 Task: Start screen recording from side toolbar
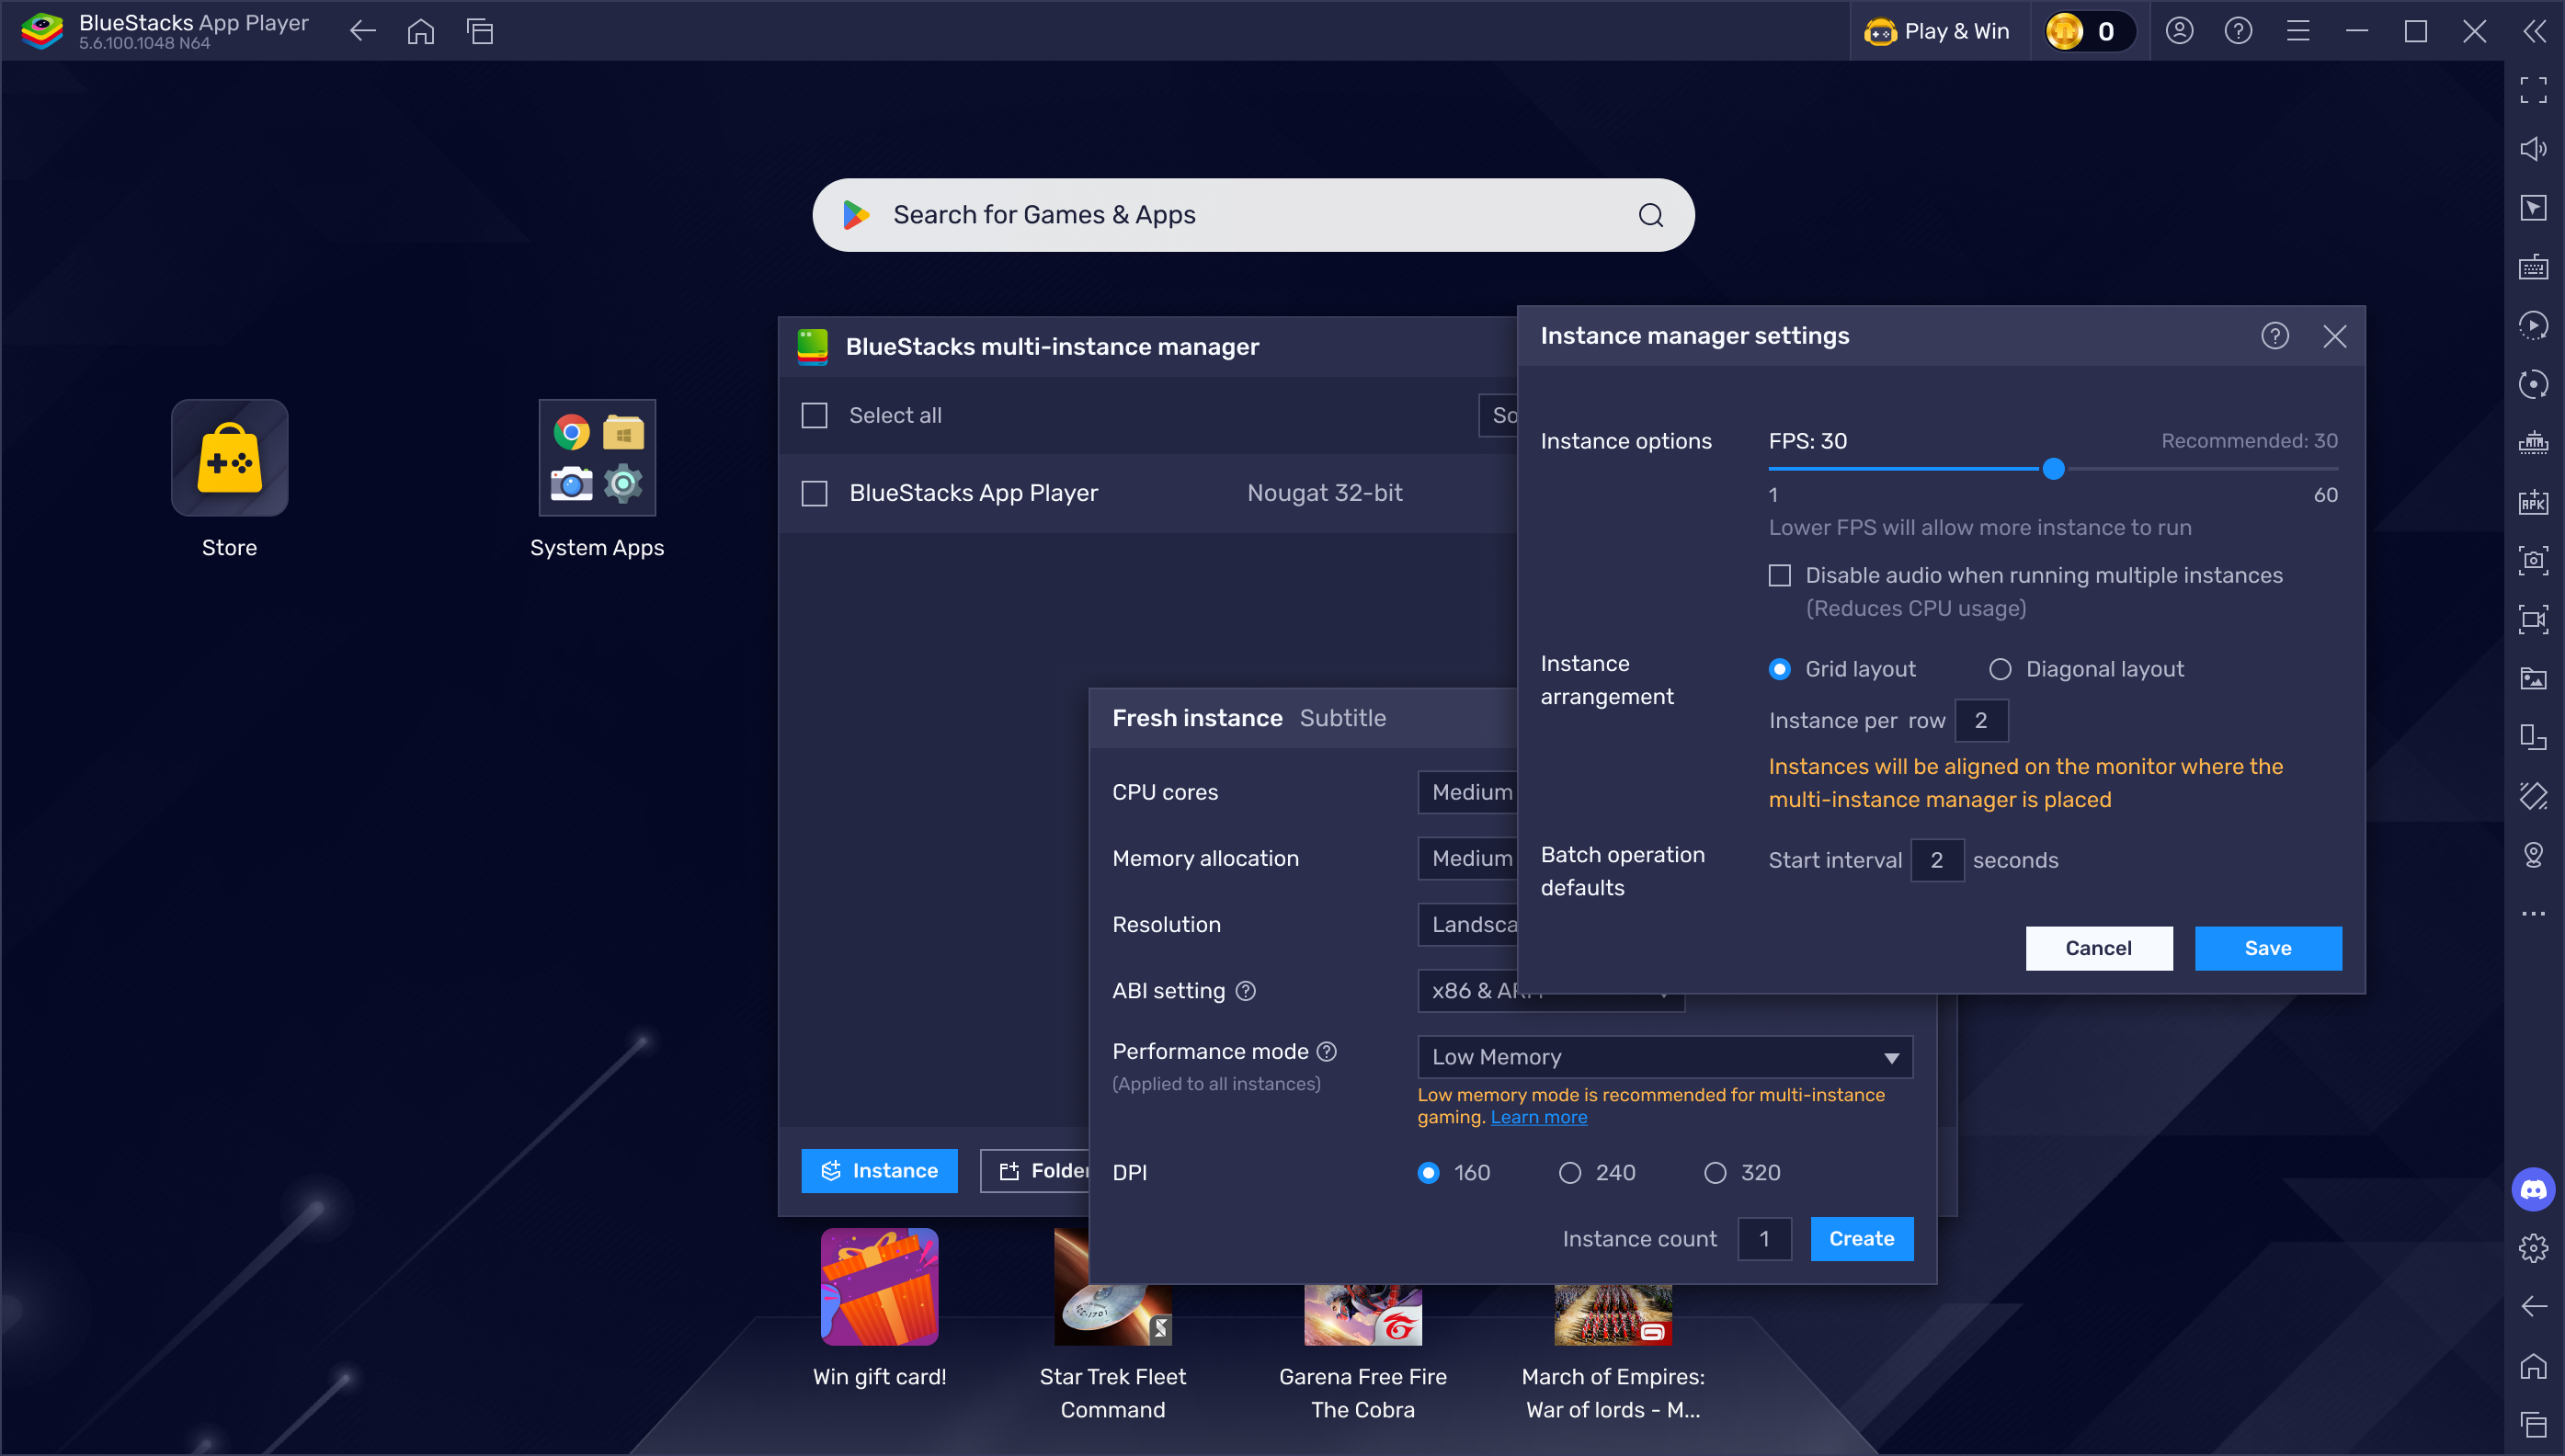coord(2533,619)
